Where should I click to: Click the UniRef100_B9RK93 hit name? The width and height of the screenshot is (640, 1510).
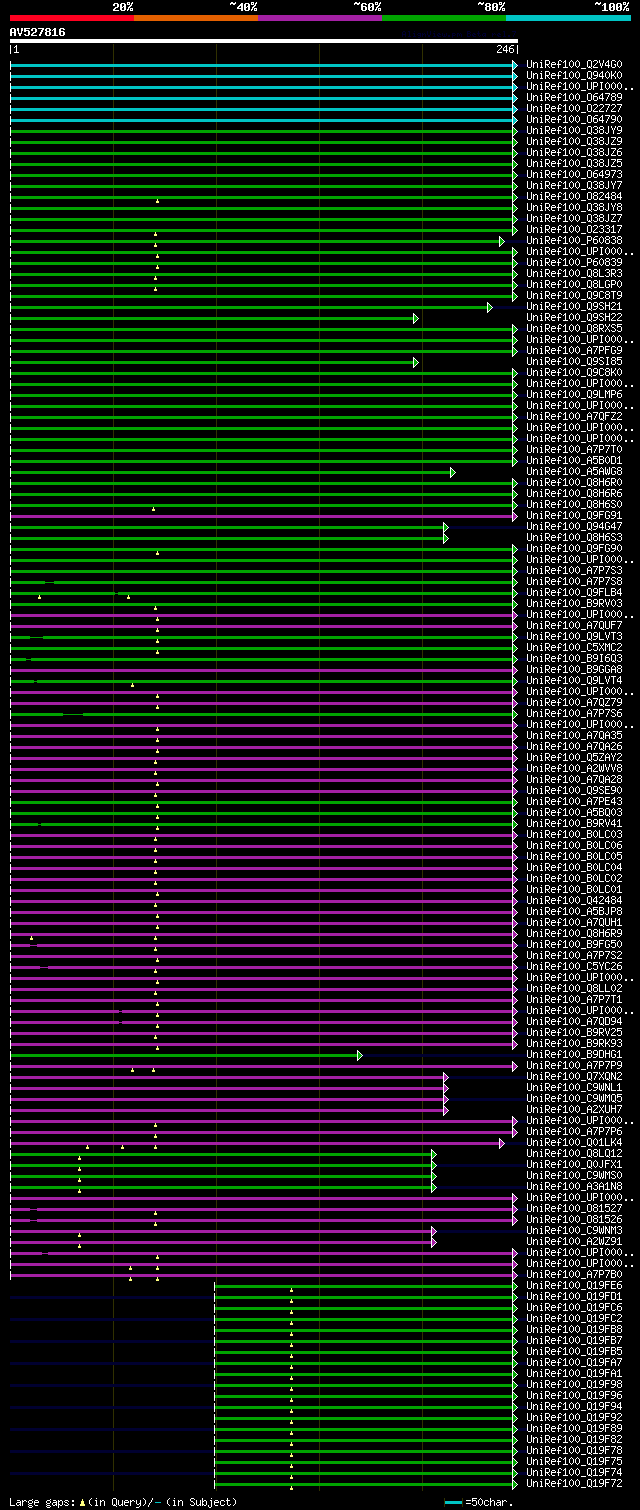[x=574, y=1044]
